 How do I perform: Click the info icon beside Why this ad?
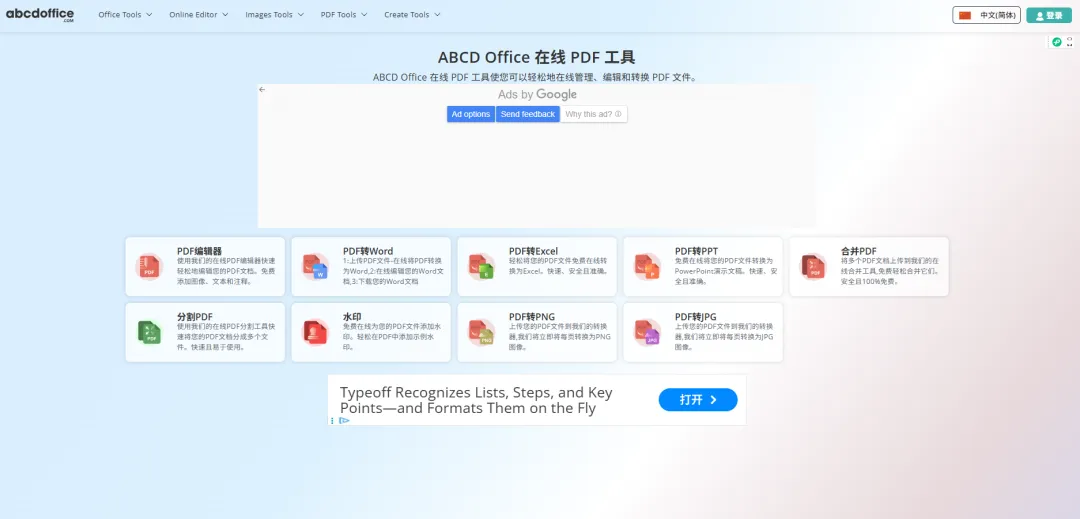pyautogui.click(x=618, y=114)
